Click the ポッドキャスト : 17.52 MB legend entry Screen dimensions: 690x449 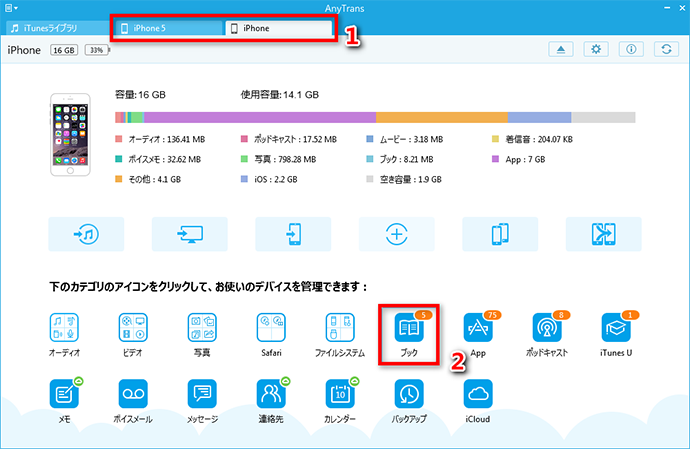tap(289, 139)
